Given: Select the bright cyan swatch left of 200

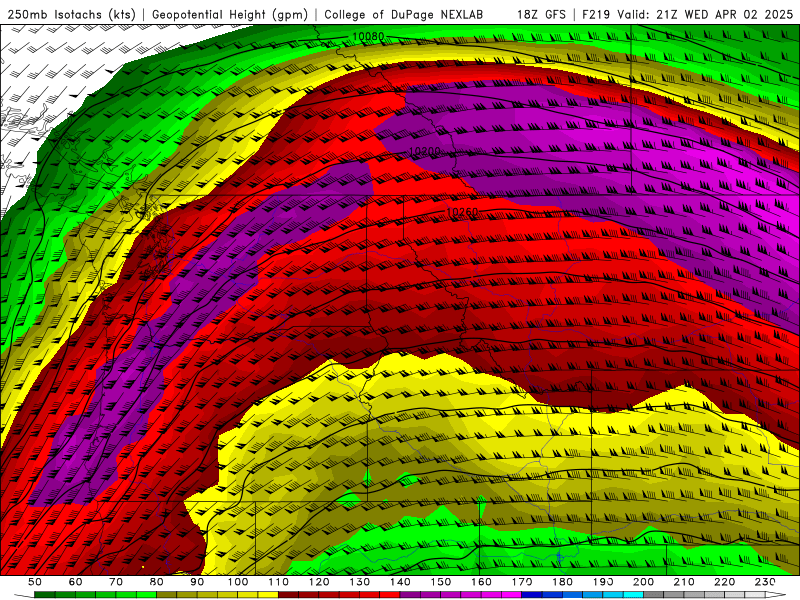Looking at the screenshot, I should click(633, 595).
